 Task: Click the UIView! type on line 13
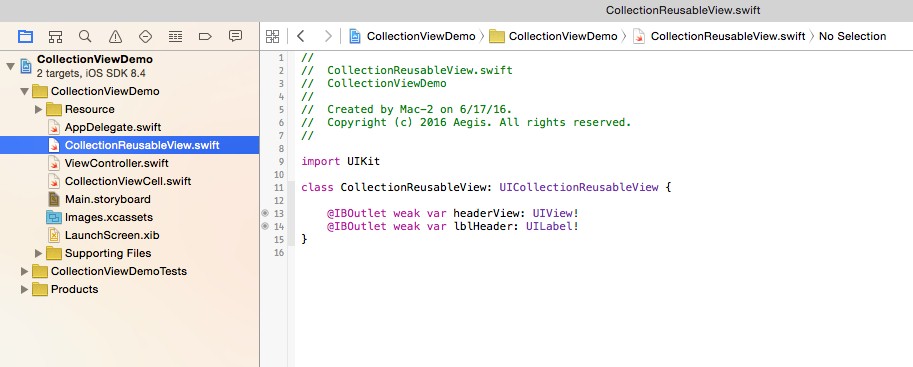[x=555, y=213]
